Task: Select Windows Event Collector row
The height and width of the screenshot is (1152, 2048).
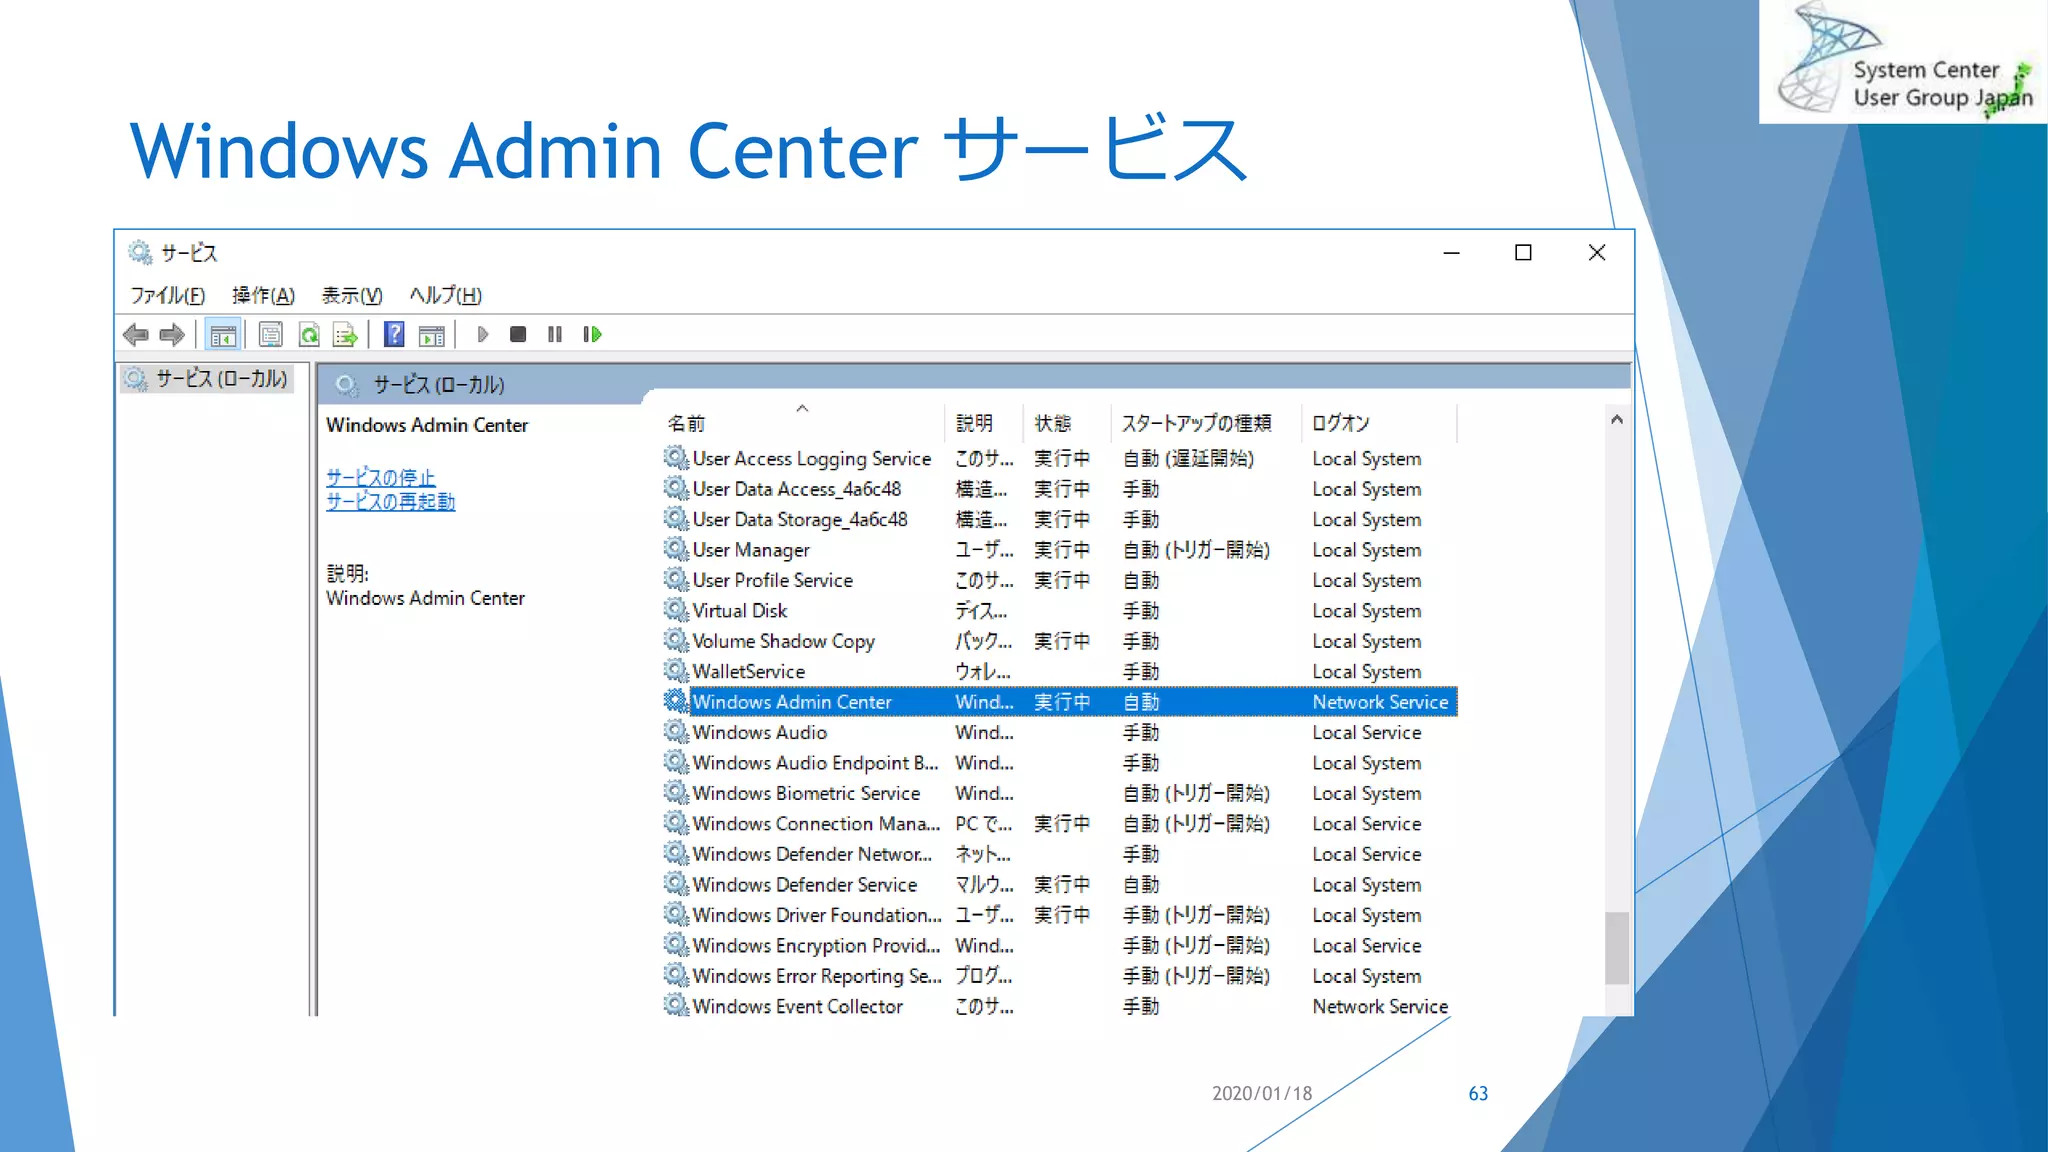Action: pos(1059,1006)
